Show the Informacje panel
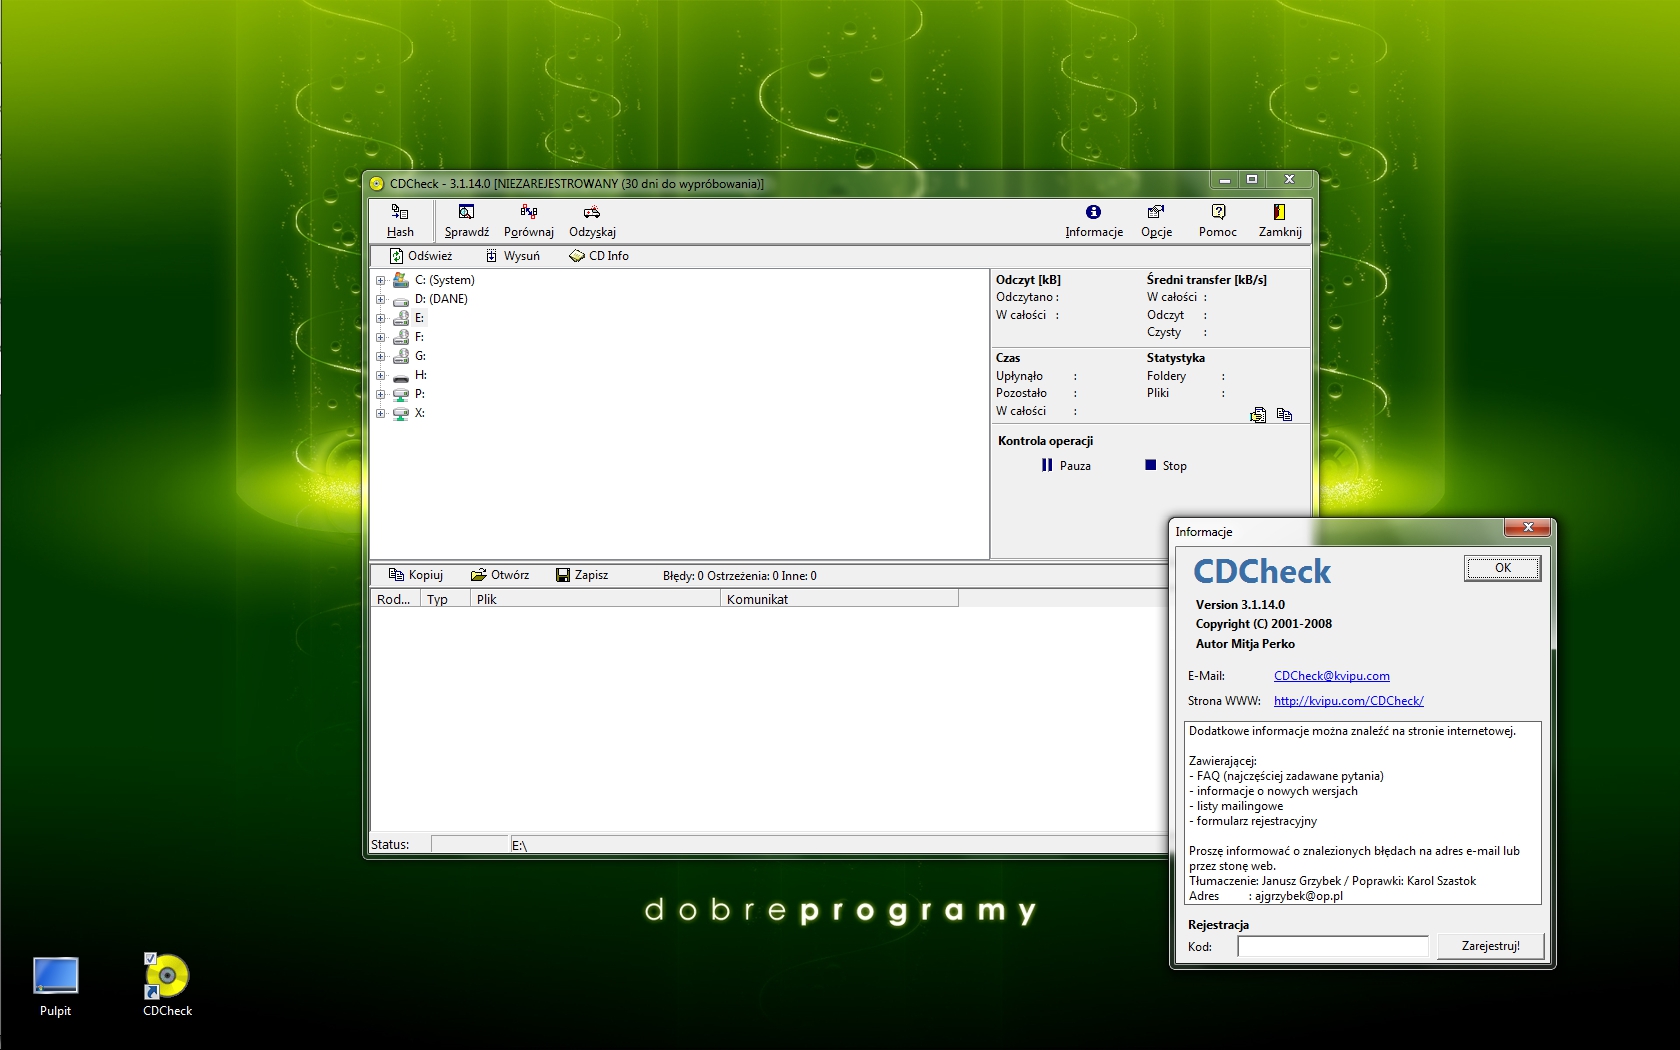 [1093, 221]
